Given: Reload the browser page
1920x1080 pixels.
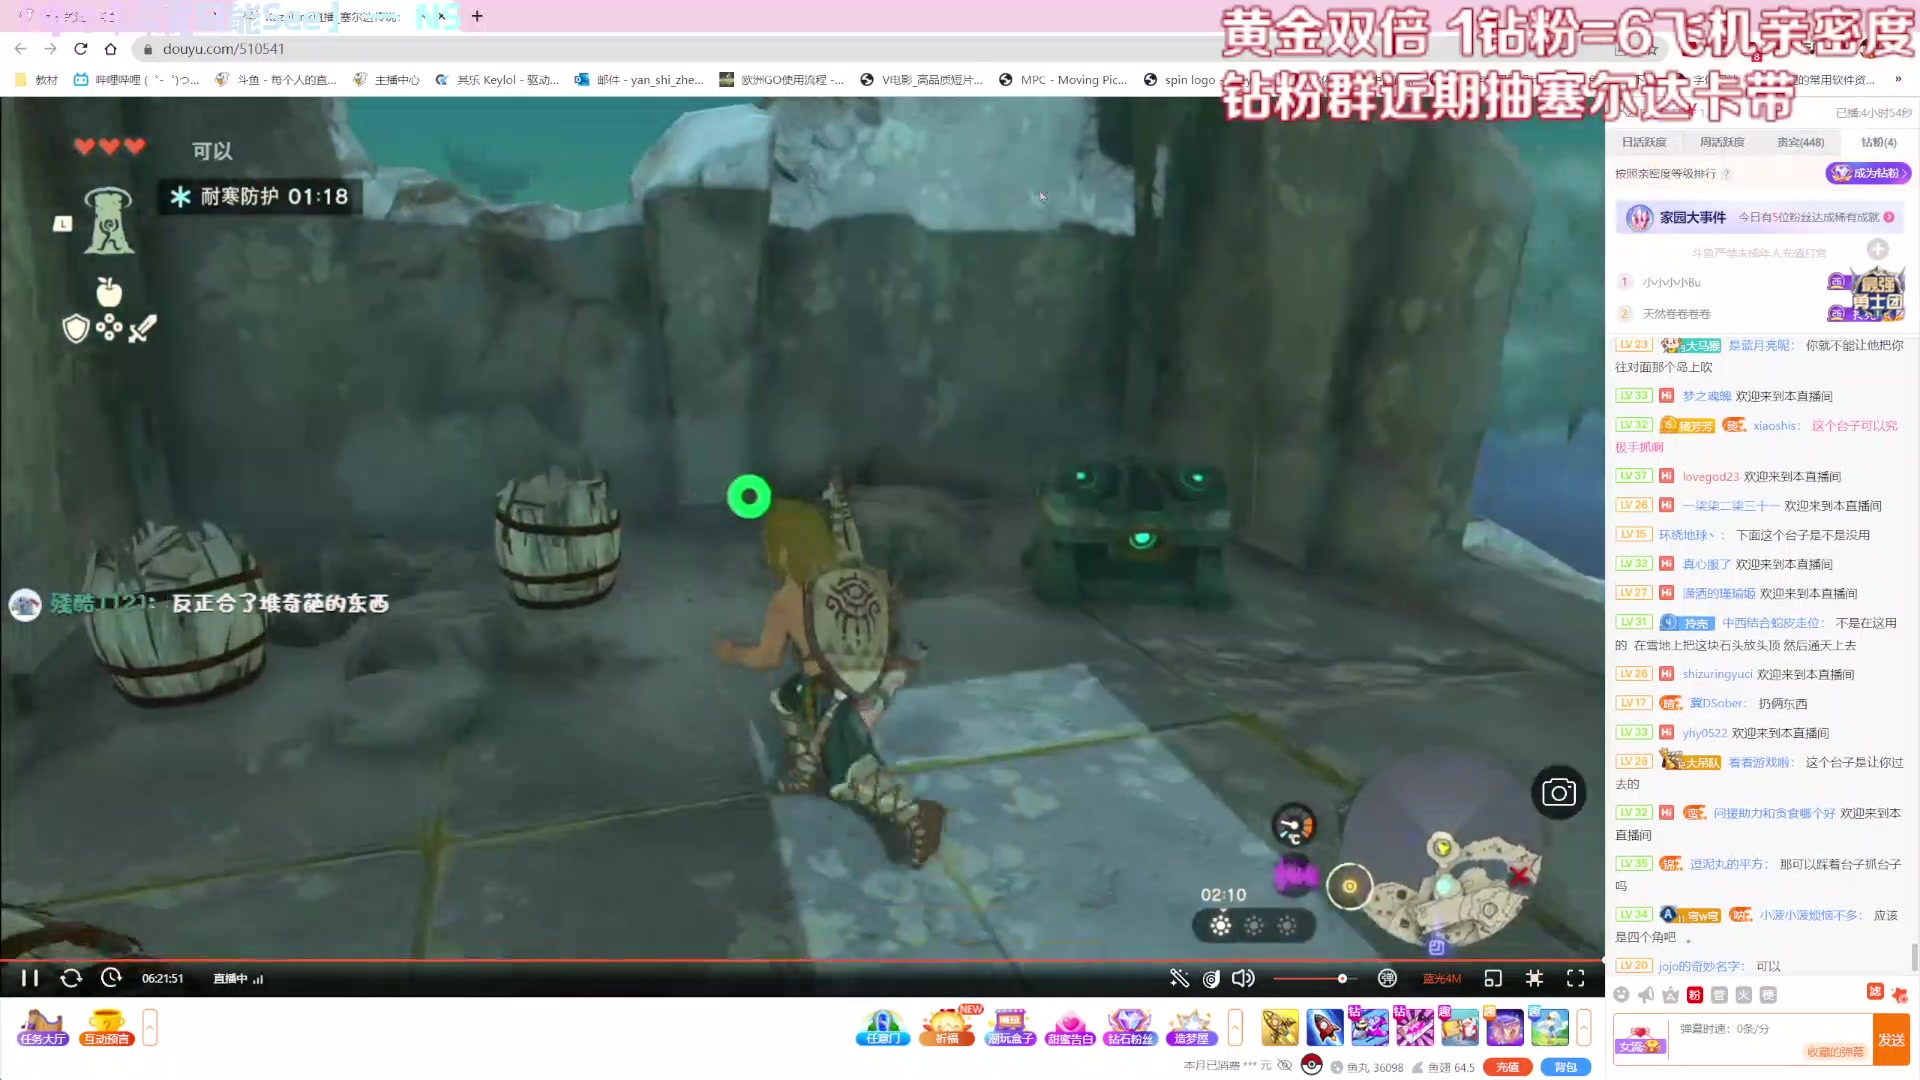Looking at the screenshot, I should point(81,48).
